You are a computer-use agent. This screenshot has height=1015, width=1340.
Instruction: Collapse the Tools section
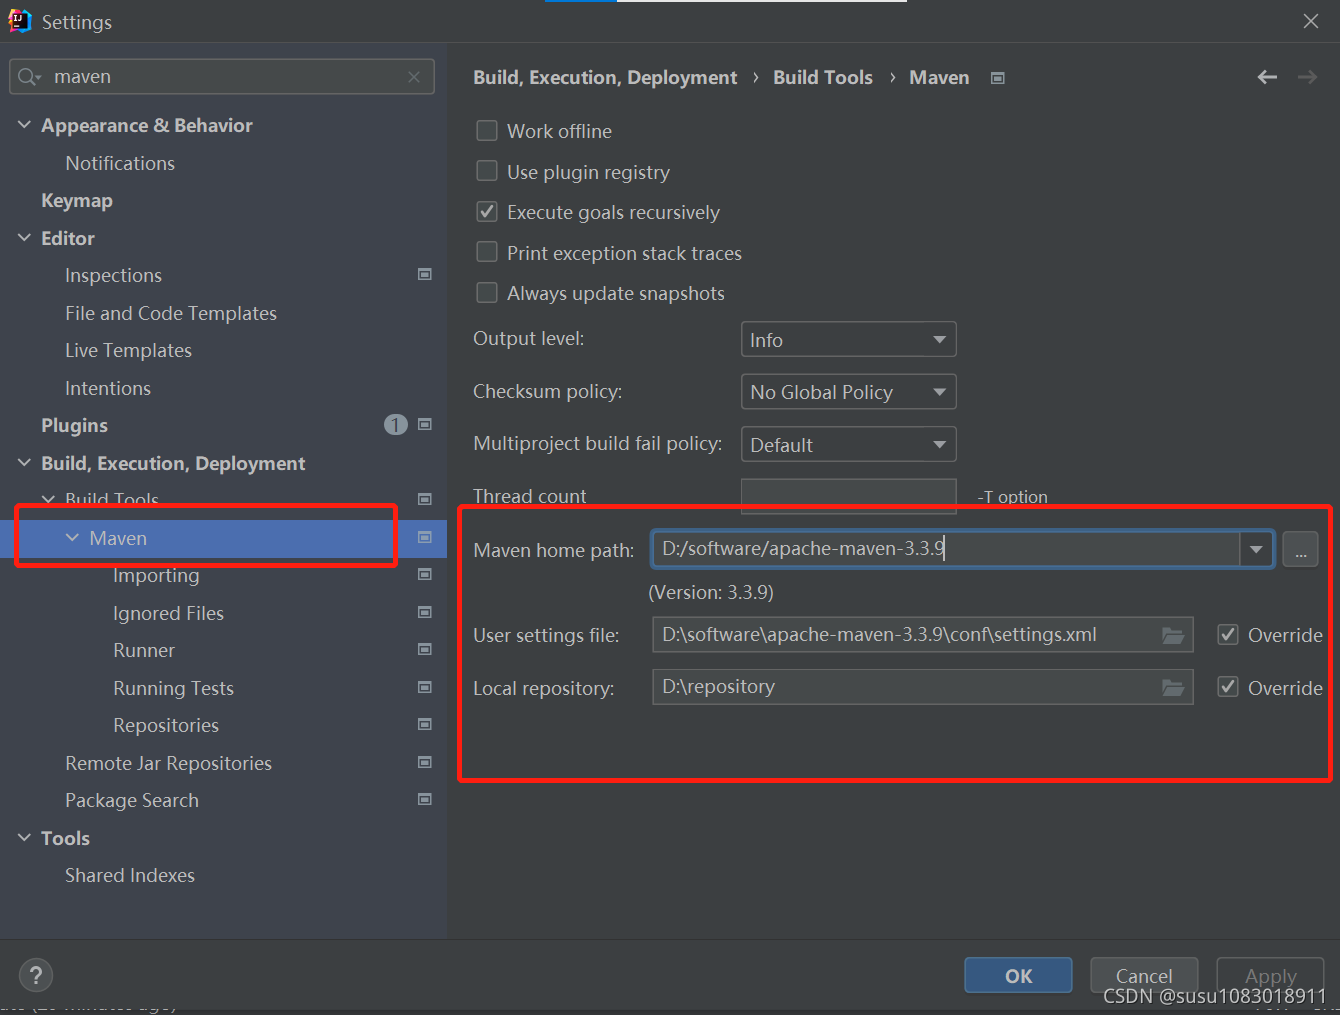pos(25,838)
